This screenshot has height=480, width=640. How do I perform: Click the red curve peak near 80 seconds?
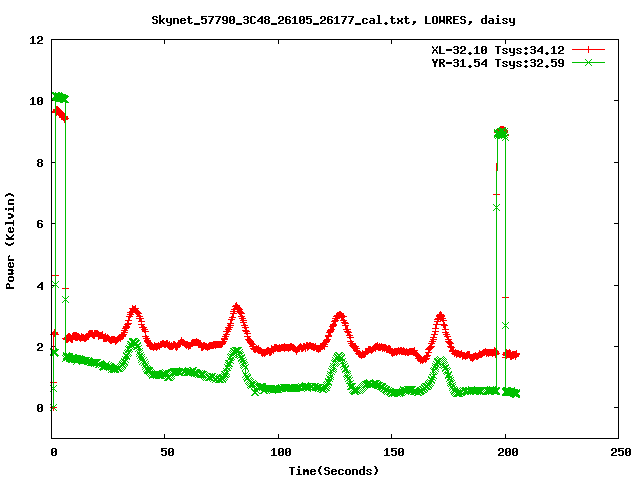point(237,307)
